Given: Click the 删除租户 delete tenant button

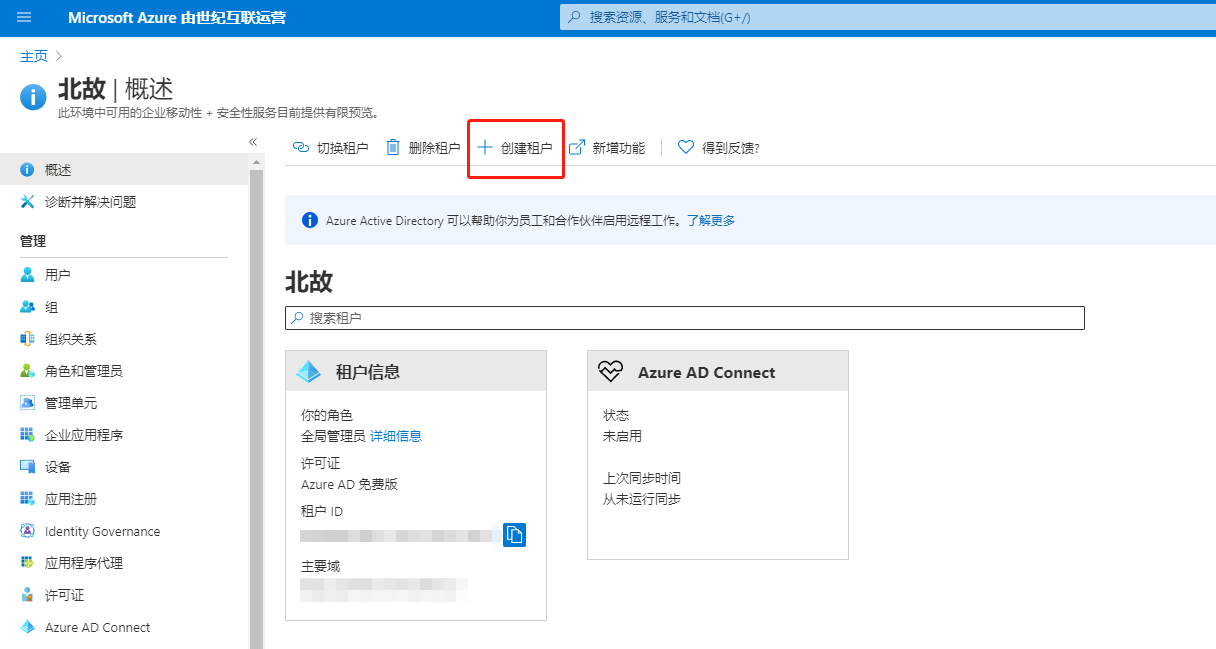Looking at the screenshot, I should tap(423, 148).
